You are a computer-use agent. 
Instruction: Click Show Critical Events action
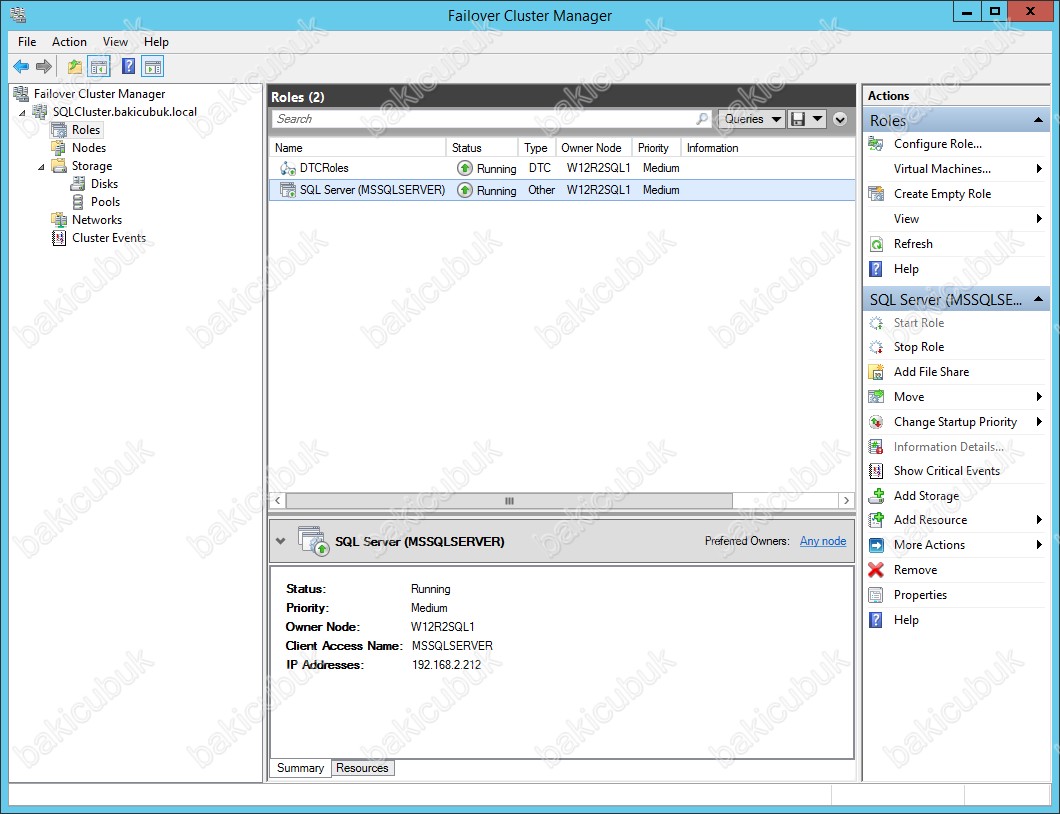tap(946, 471)
